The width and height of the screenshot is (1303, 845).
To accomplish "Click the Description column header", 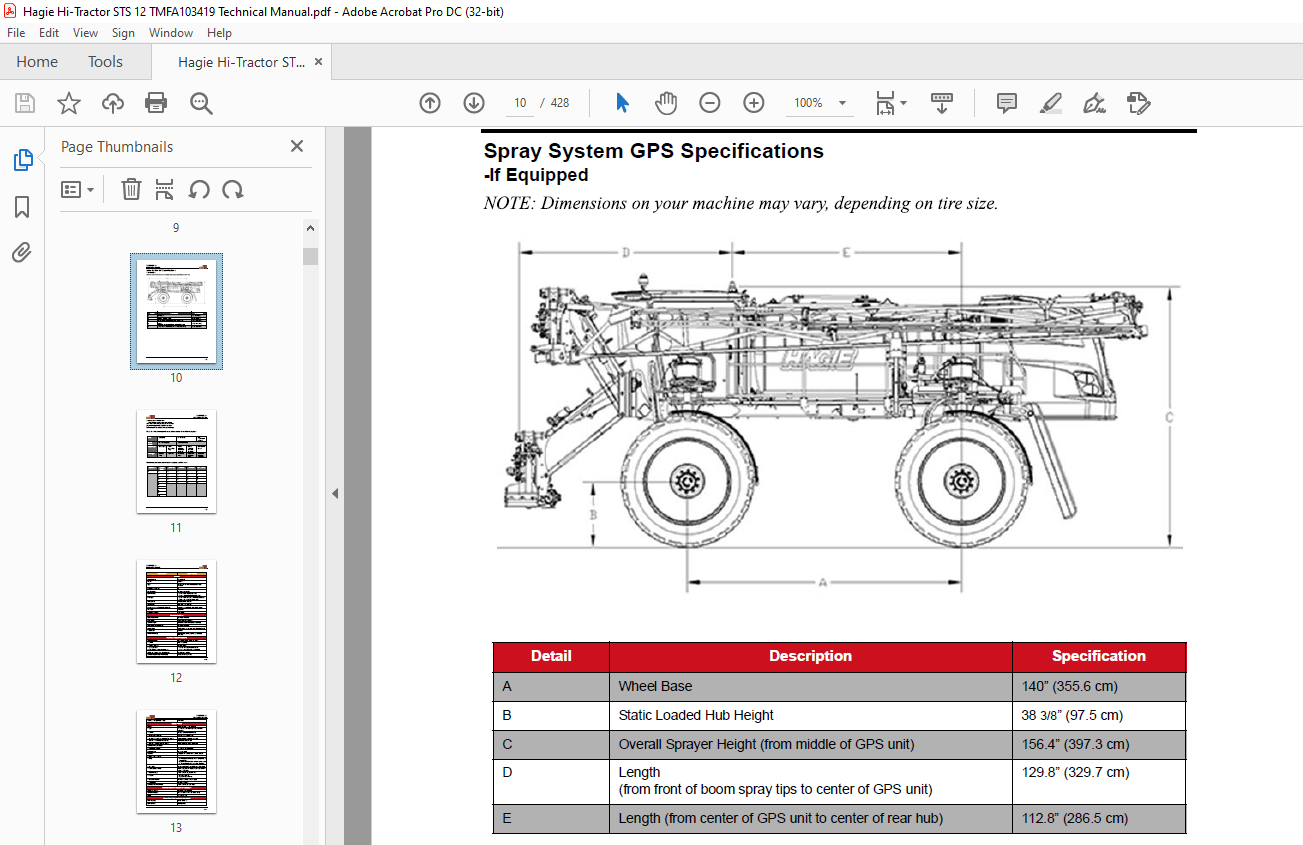I will [x=810, y=656].
